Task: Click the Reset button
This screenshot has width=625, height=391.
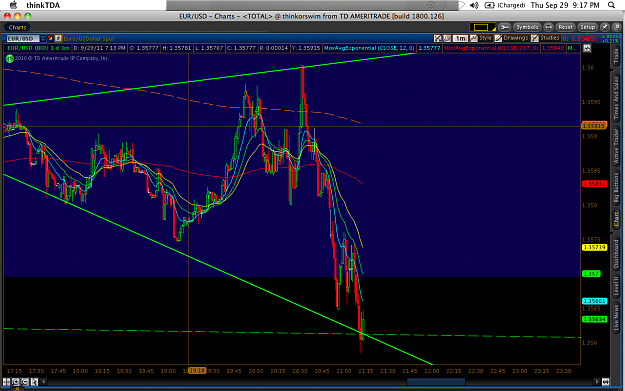Action: pyautogui.click(x=565, y=27)
